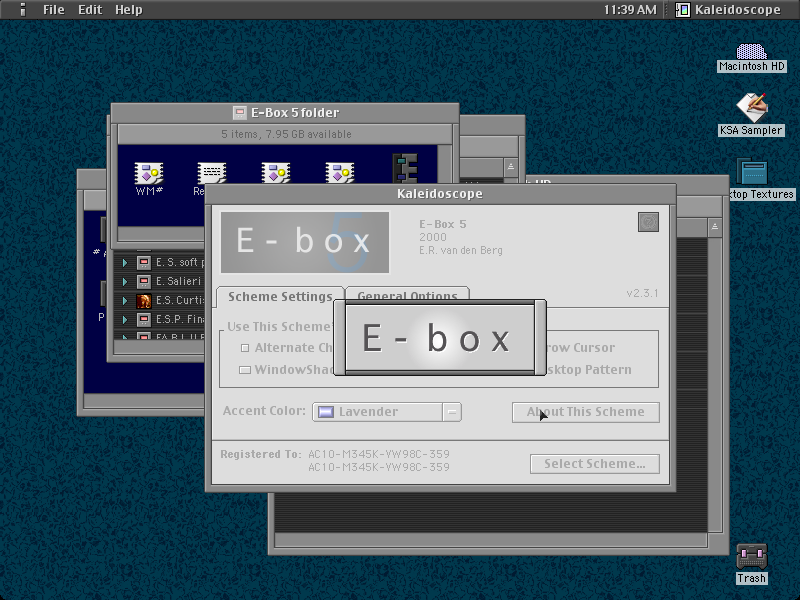
Task: Dismiss the large E-box splash banner
Action: (440, 338)
